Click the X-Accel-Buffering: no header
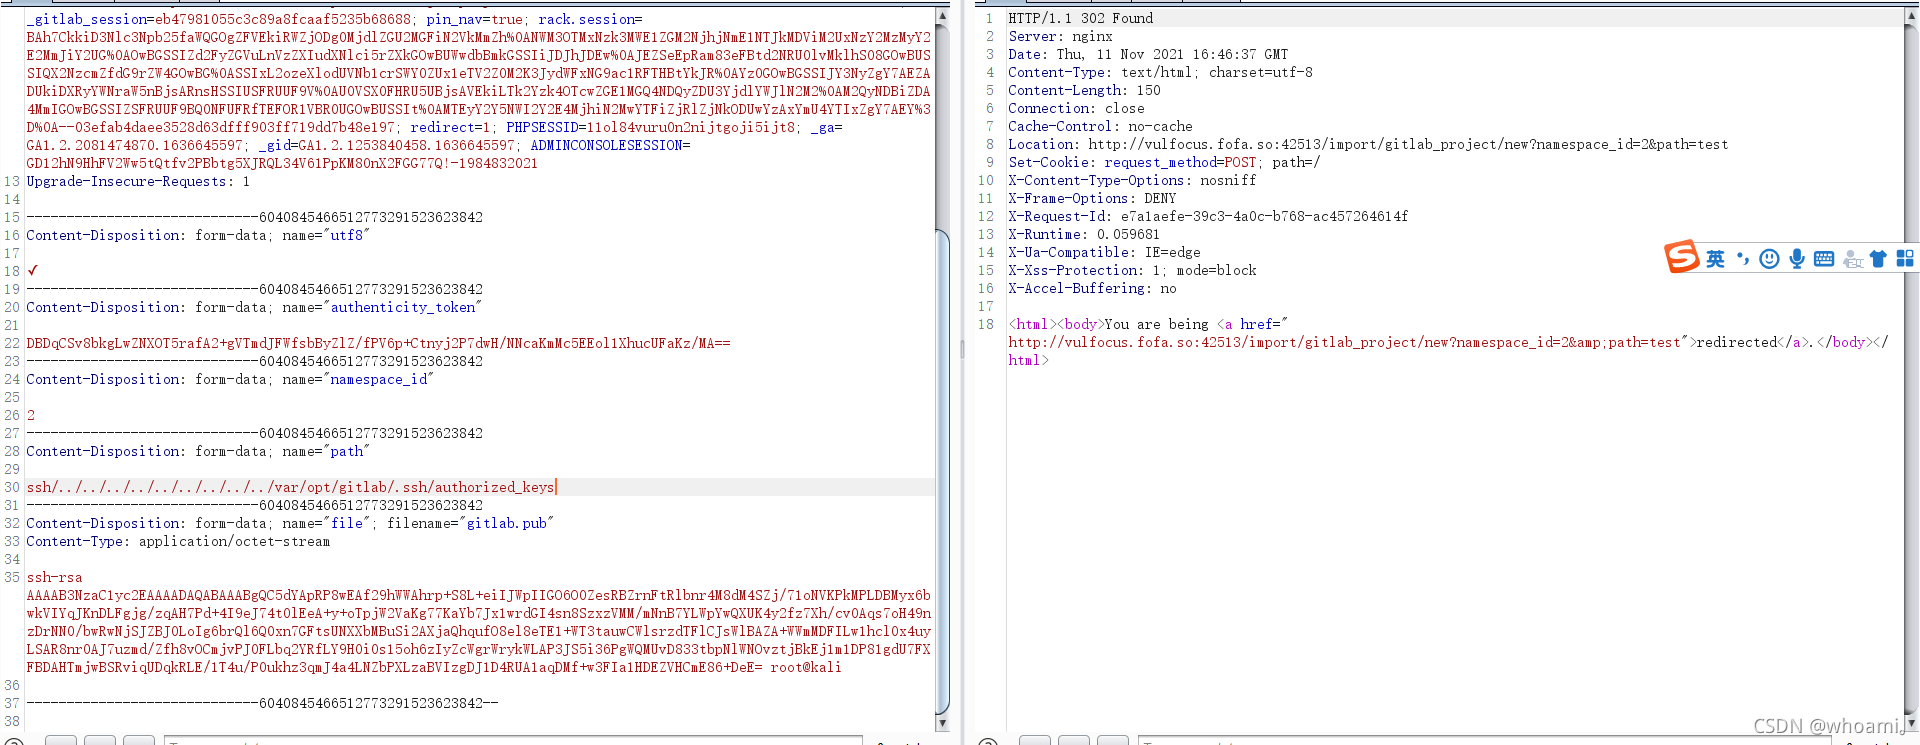This screenshot has width=1920, height=745. click(1092, 288)
